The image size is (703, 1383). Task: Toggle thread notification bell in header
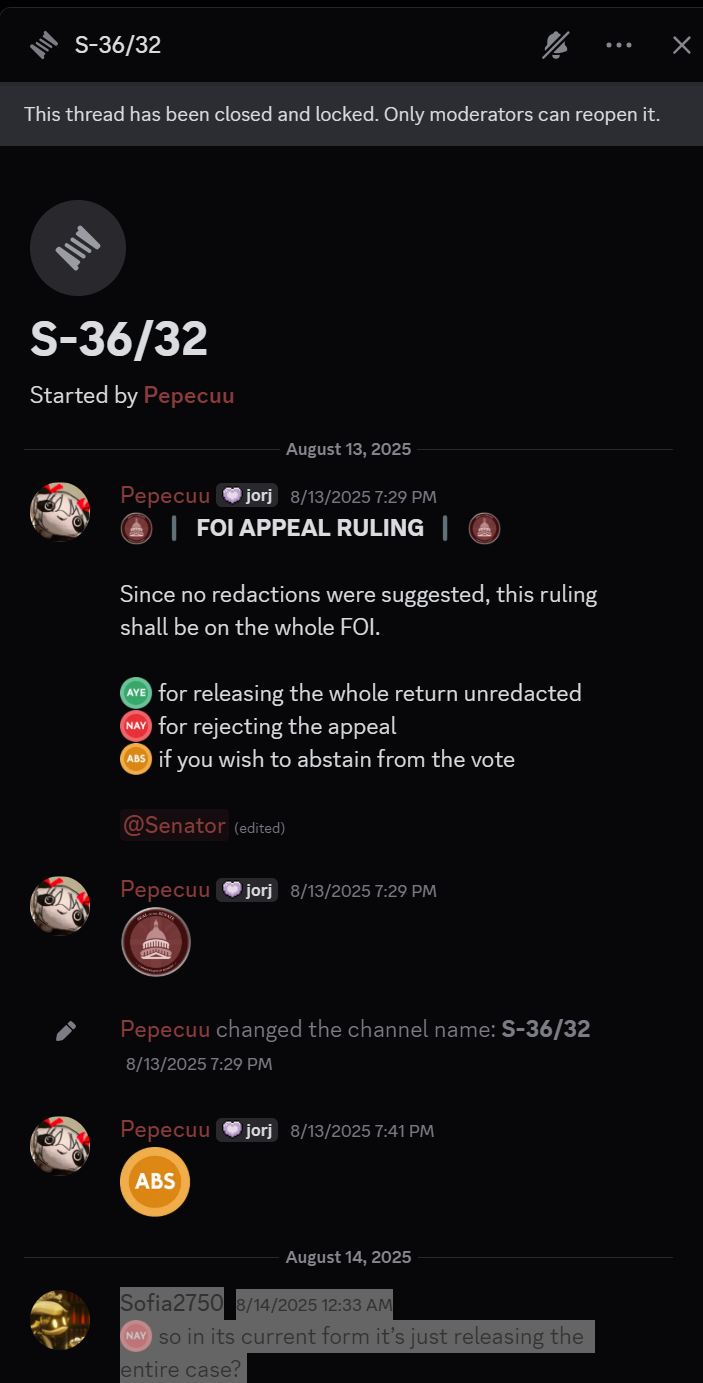pyautogui.click(x=555, y=45)
